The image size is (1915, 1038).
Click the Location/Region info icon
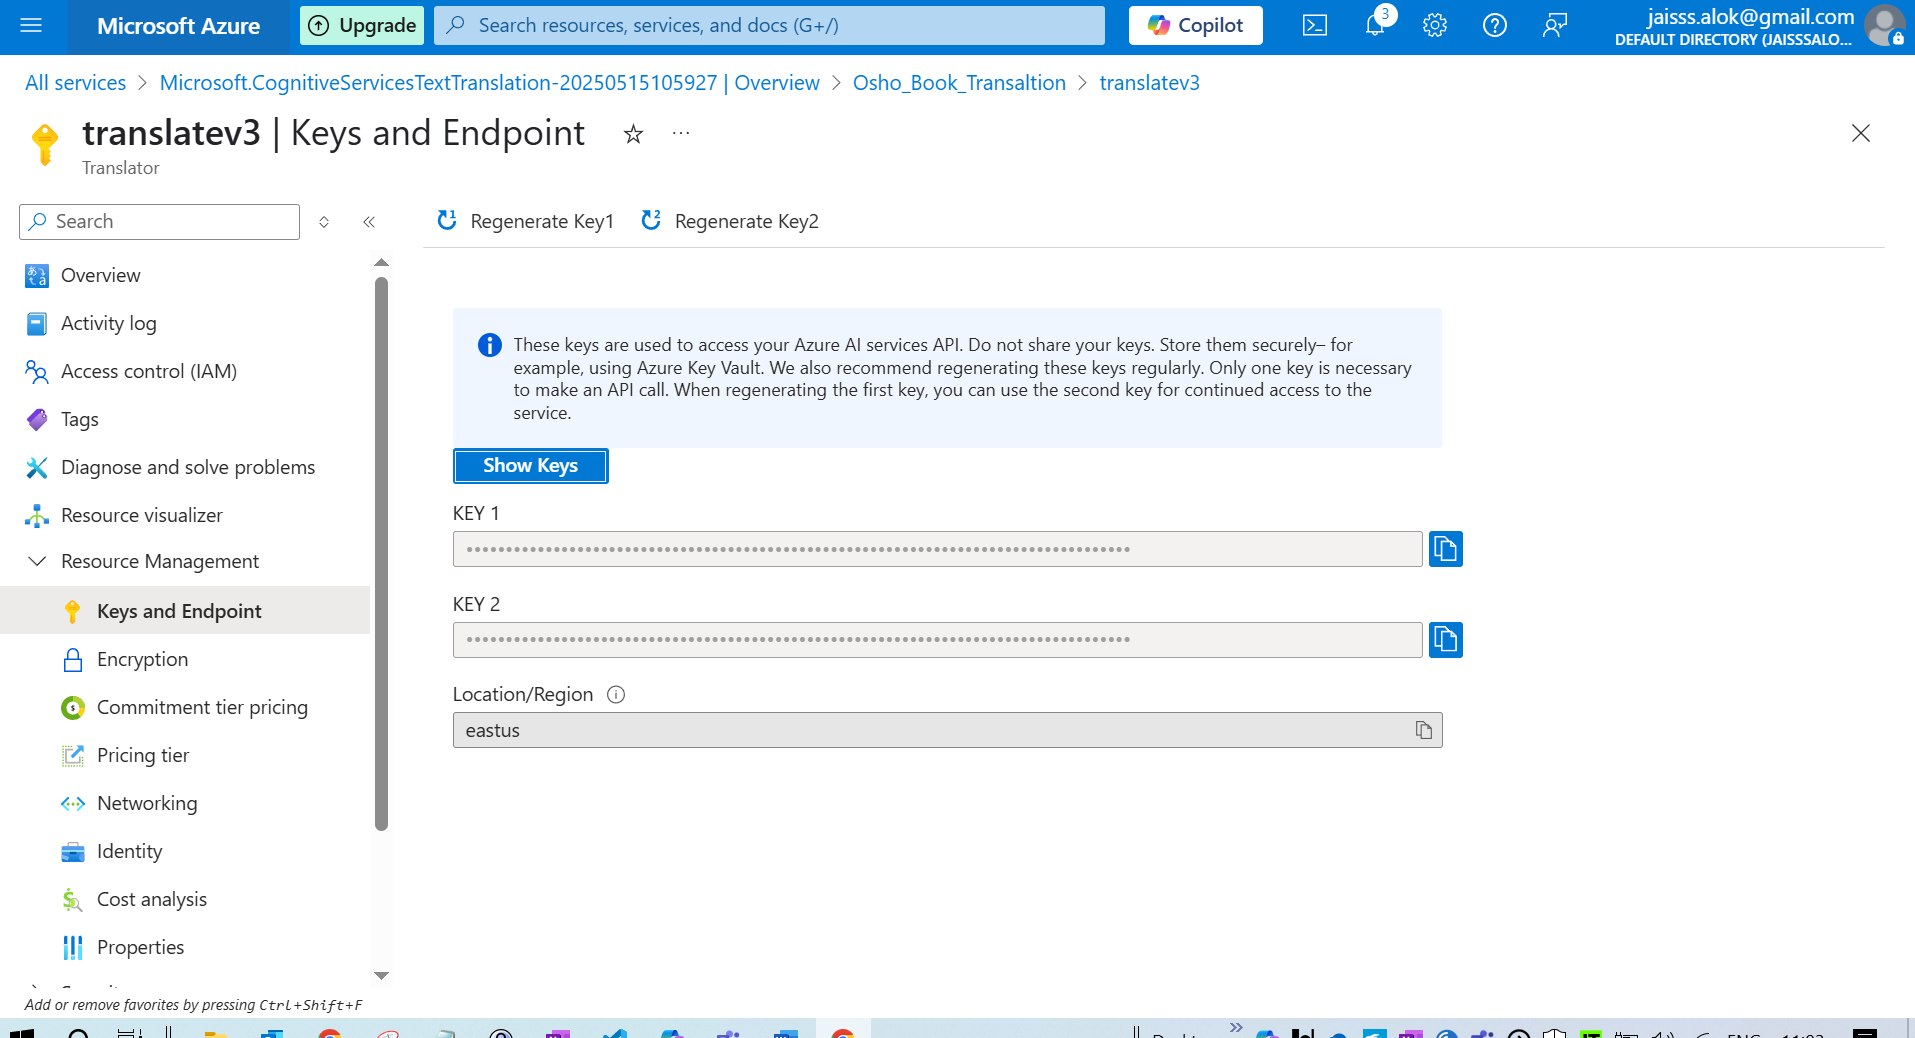point(616,695)
